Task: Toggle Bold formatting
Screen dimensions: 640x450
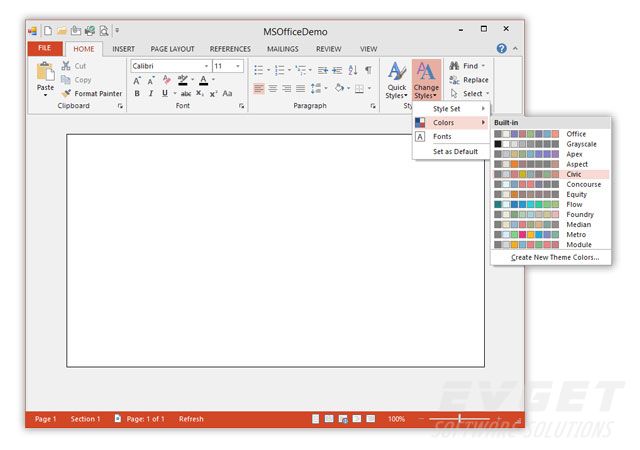Action: point(137,94)
